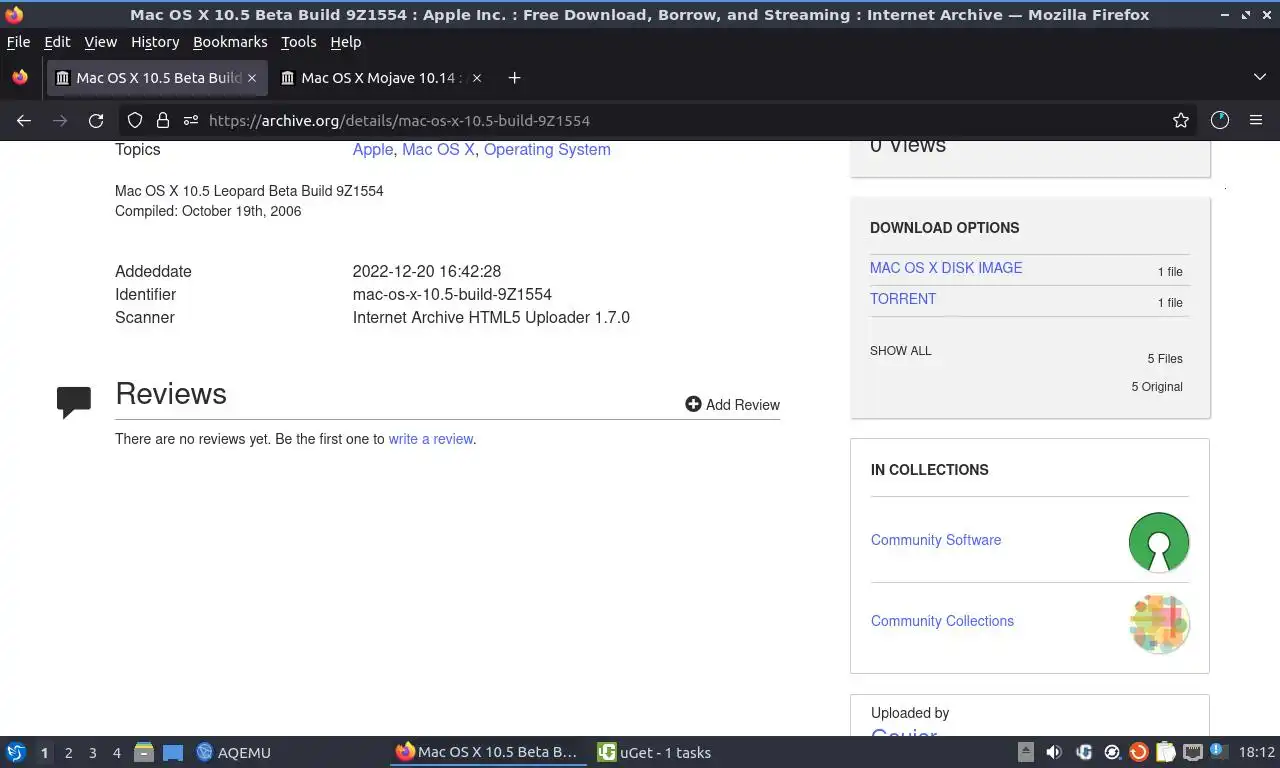The image size is (1280, 768).
Task: Open the Community Software collection logo
Action: point(1159,542)
